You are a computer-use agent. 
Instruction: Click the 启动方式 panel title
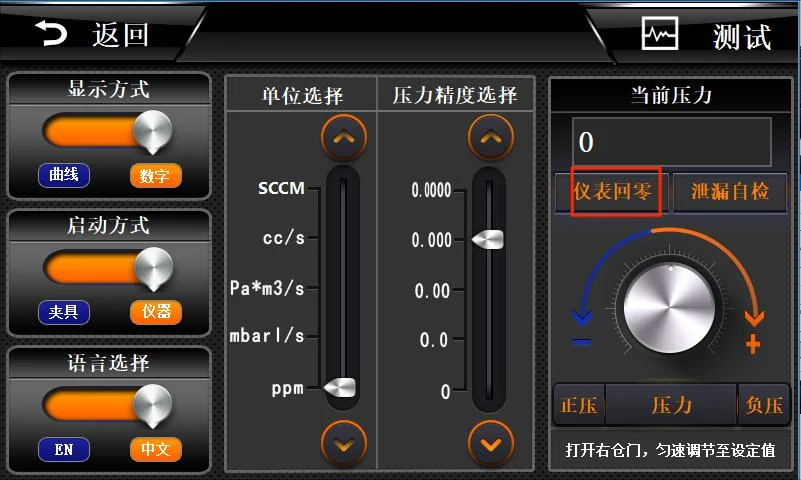point(108,225)
